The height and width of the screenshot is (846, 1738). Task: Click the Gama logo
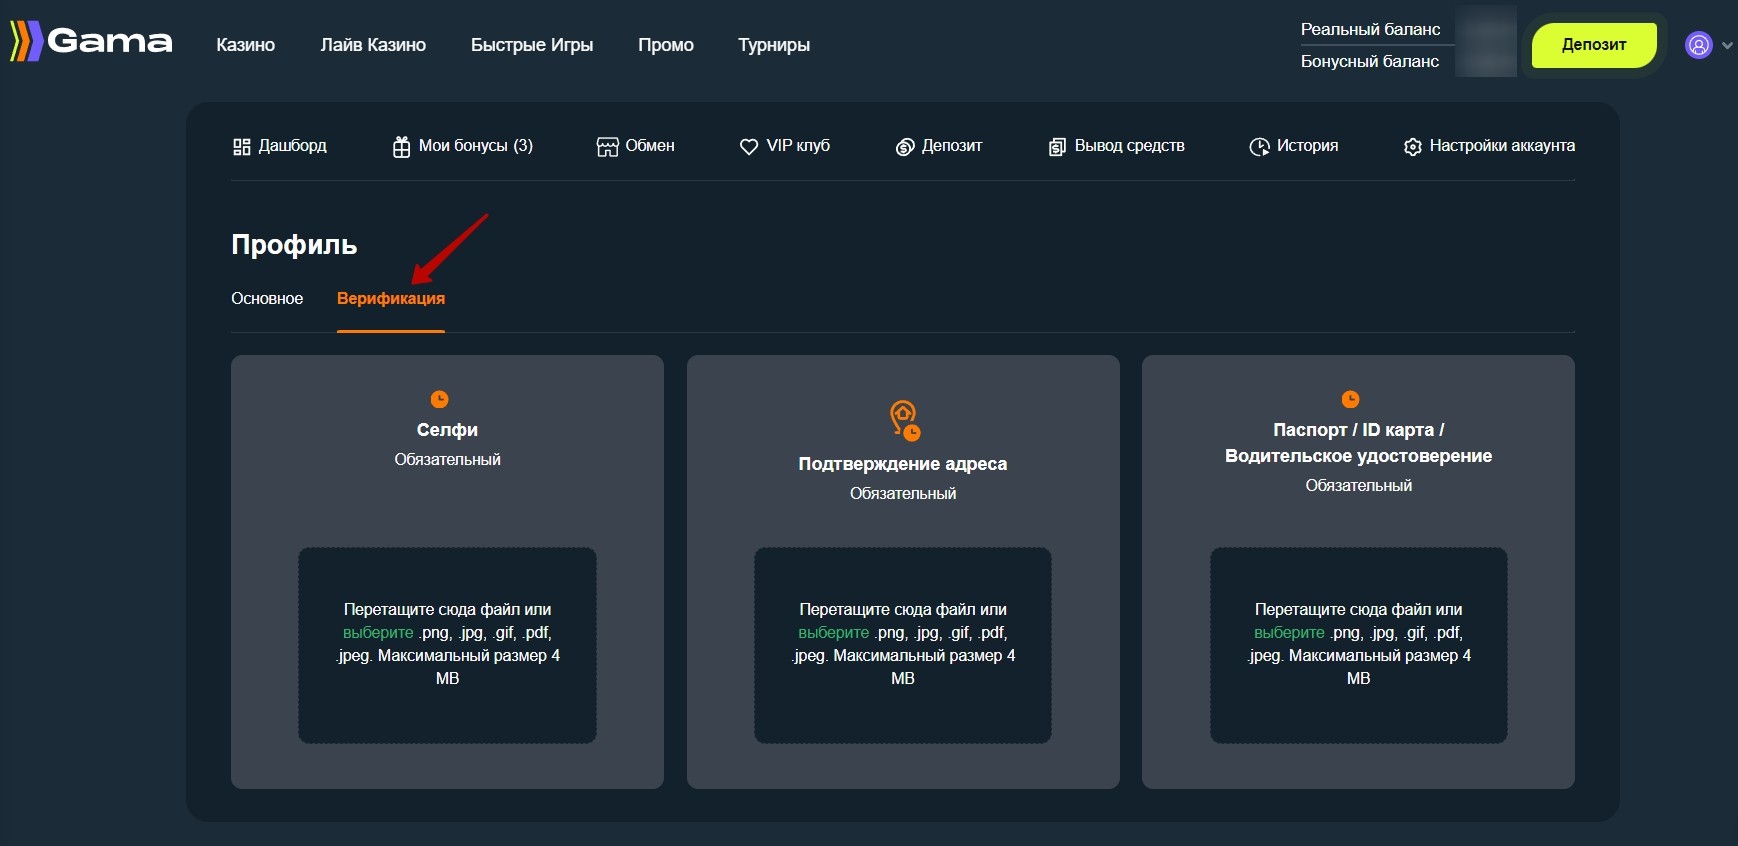click(91, 42)
